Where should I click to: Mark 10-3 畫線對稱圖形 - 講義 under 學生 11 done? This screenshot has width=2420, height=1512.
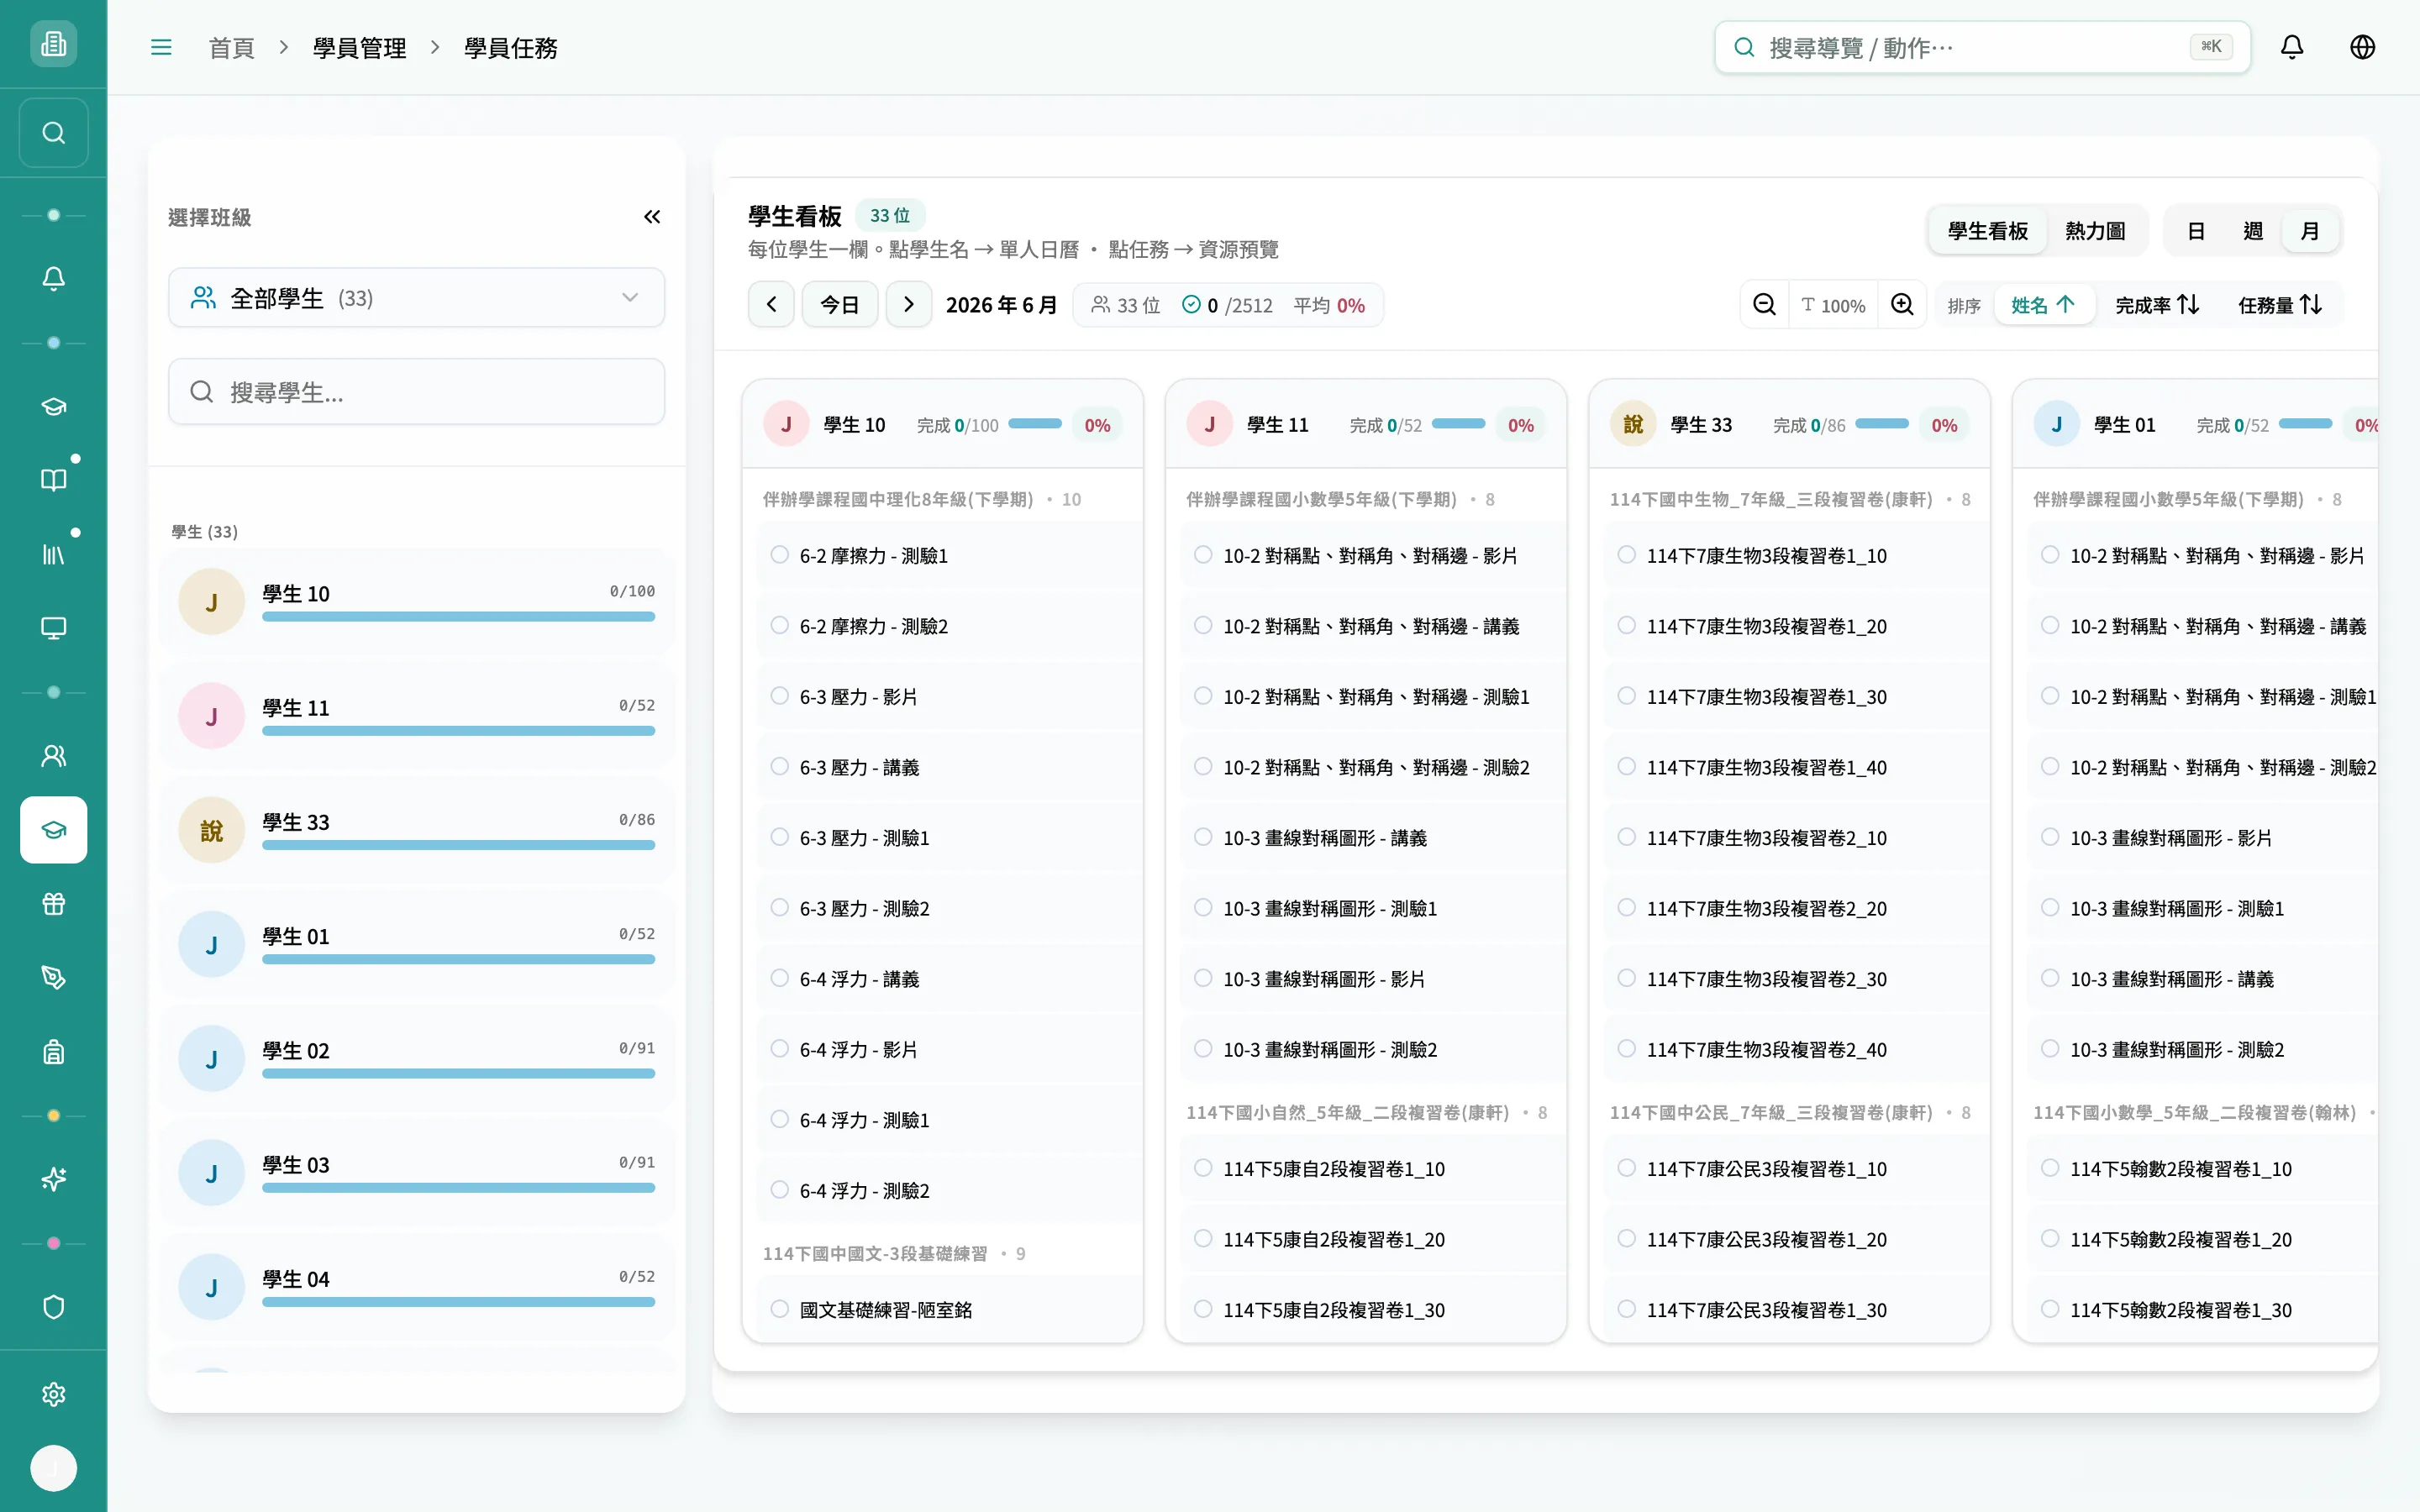coord(1204,837)
